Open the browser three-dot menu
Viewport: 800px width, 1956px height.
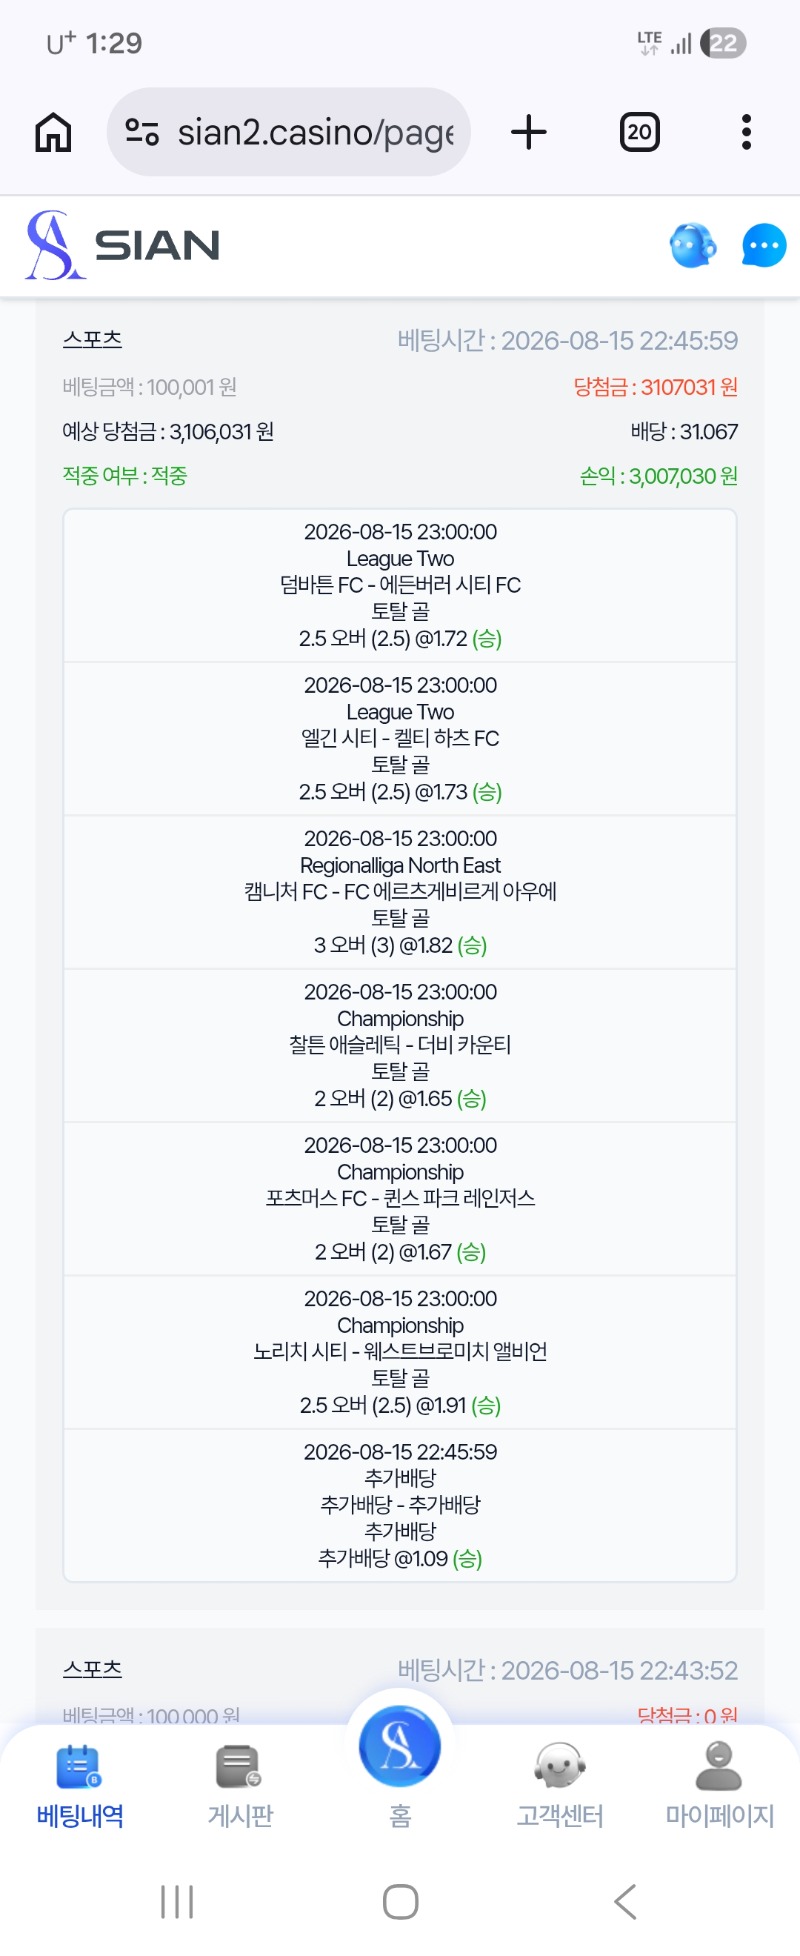[746, 132]
